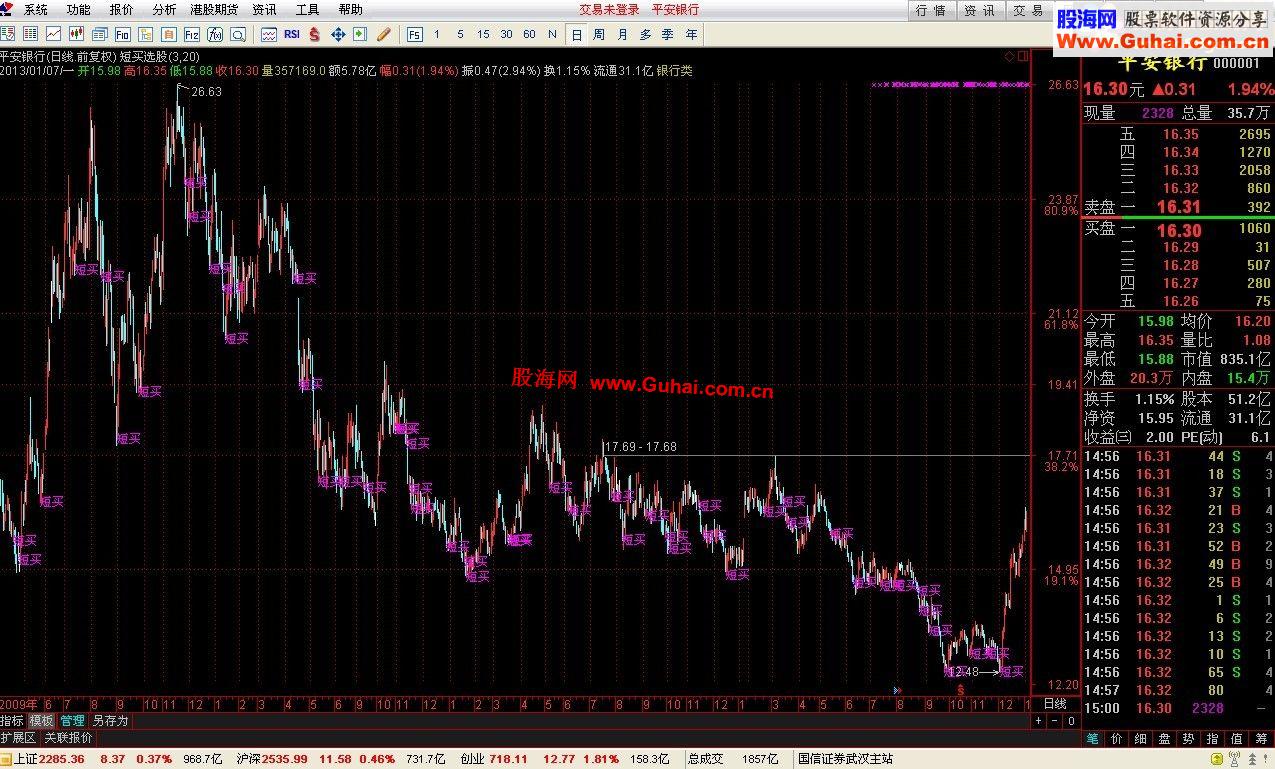
Task: Click the 另存为 button below chart
Action: pos(110,720)
